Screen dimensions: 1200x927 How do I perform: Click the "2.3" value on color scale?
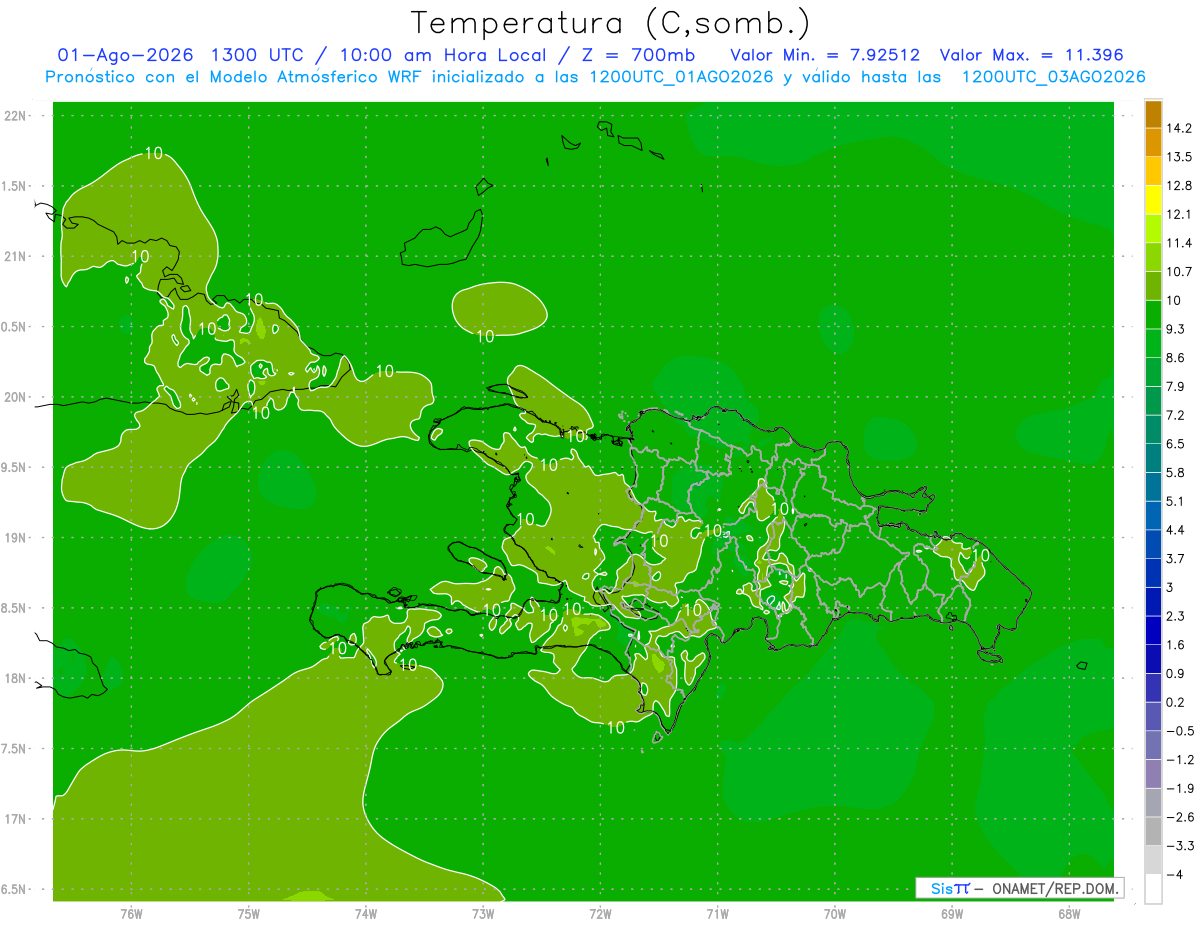click(1175, 616)
